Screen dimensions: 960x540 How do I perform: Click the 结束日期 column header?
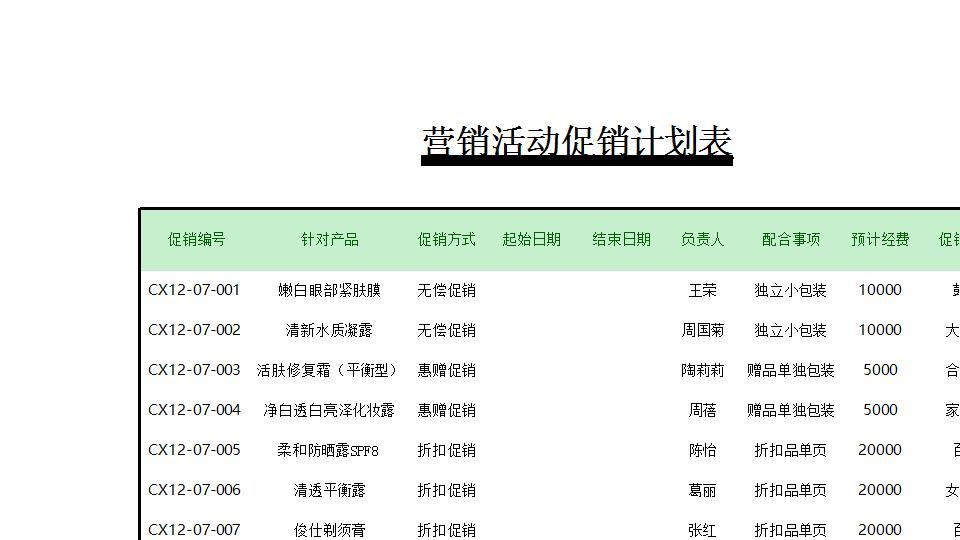point(621,239)
